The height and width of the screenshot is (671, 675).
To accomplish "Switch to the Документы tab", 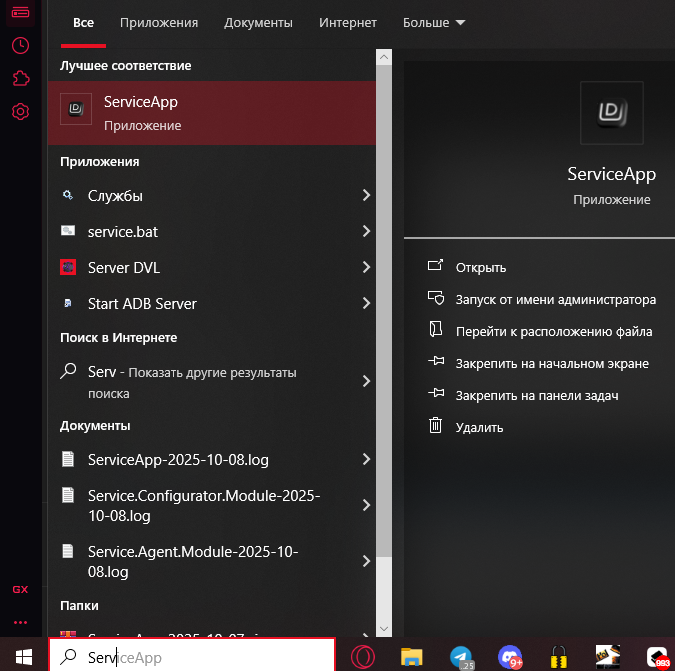I will click(x=258, y=22).
